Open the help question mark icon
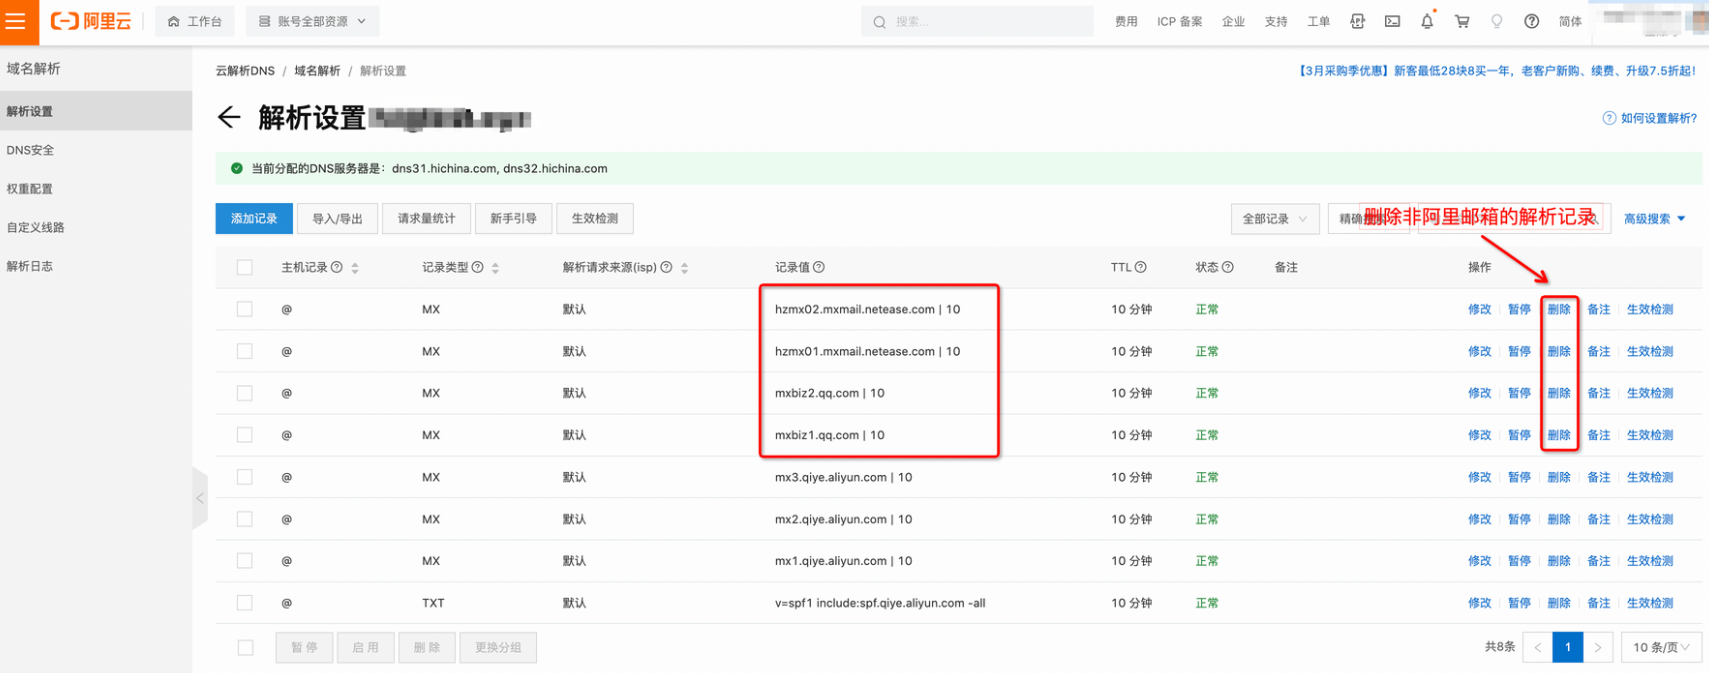 (x=1531, y=21)
